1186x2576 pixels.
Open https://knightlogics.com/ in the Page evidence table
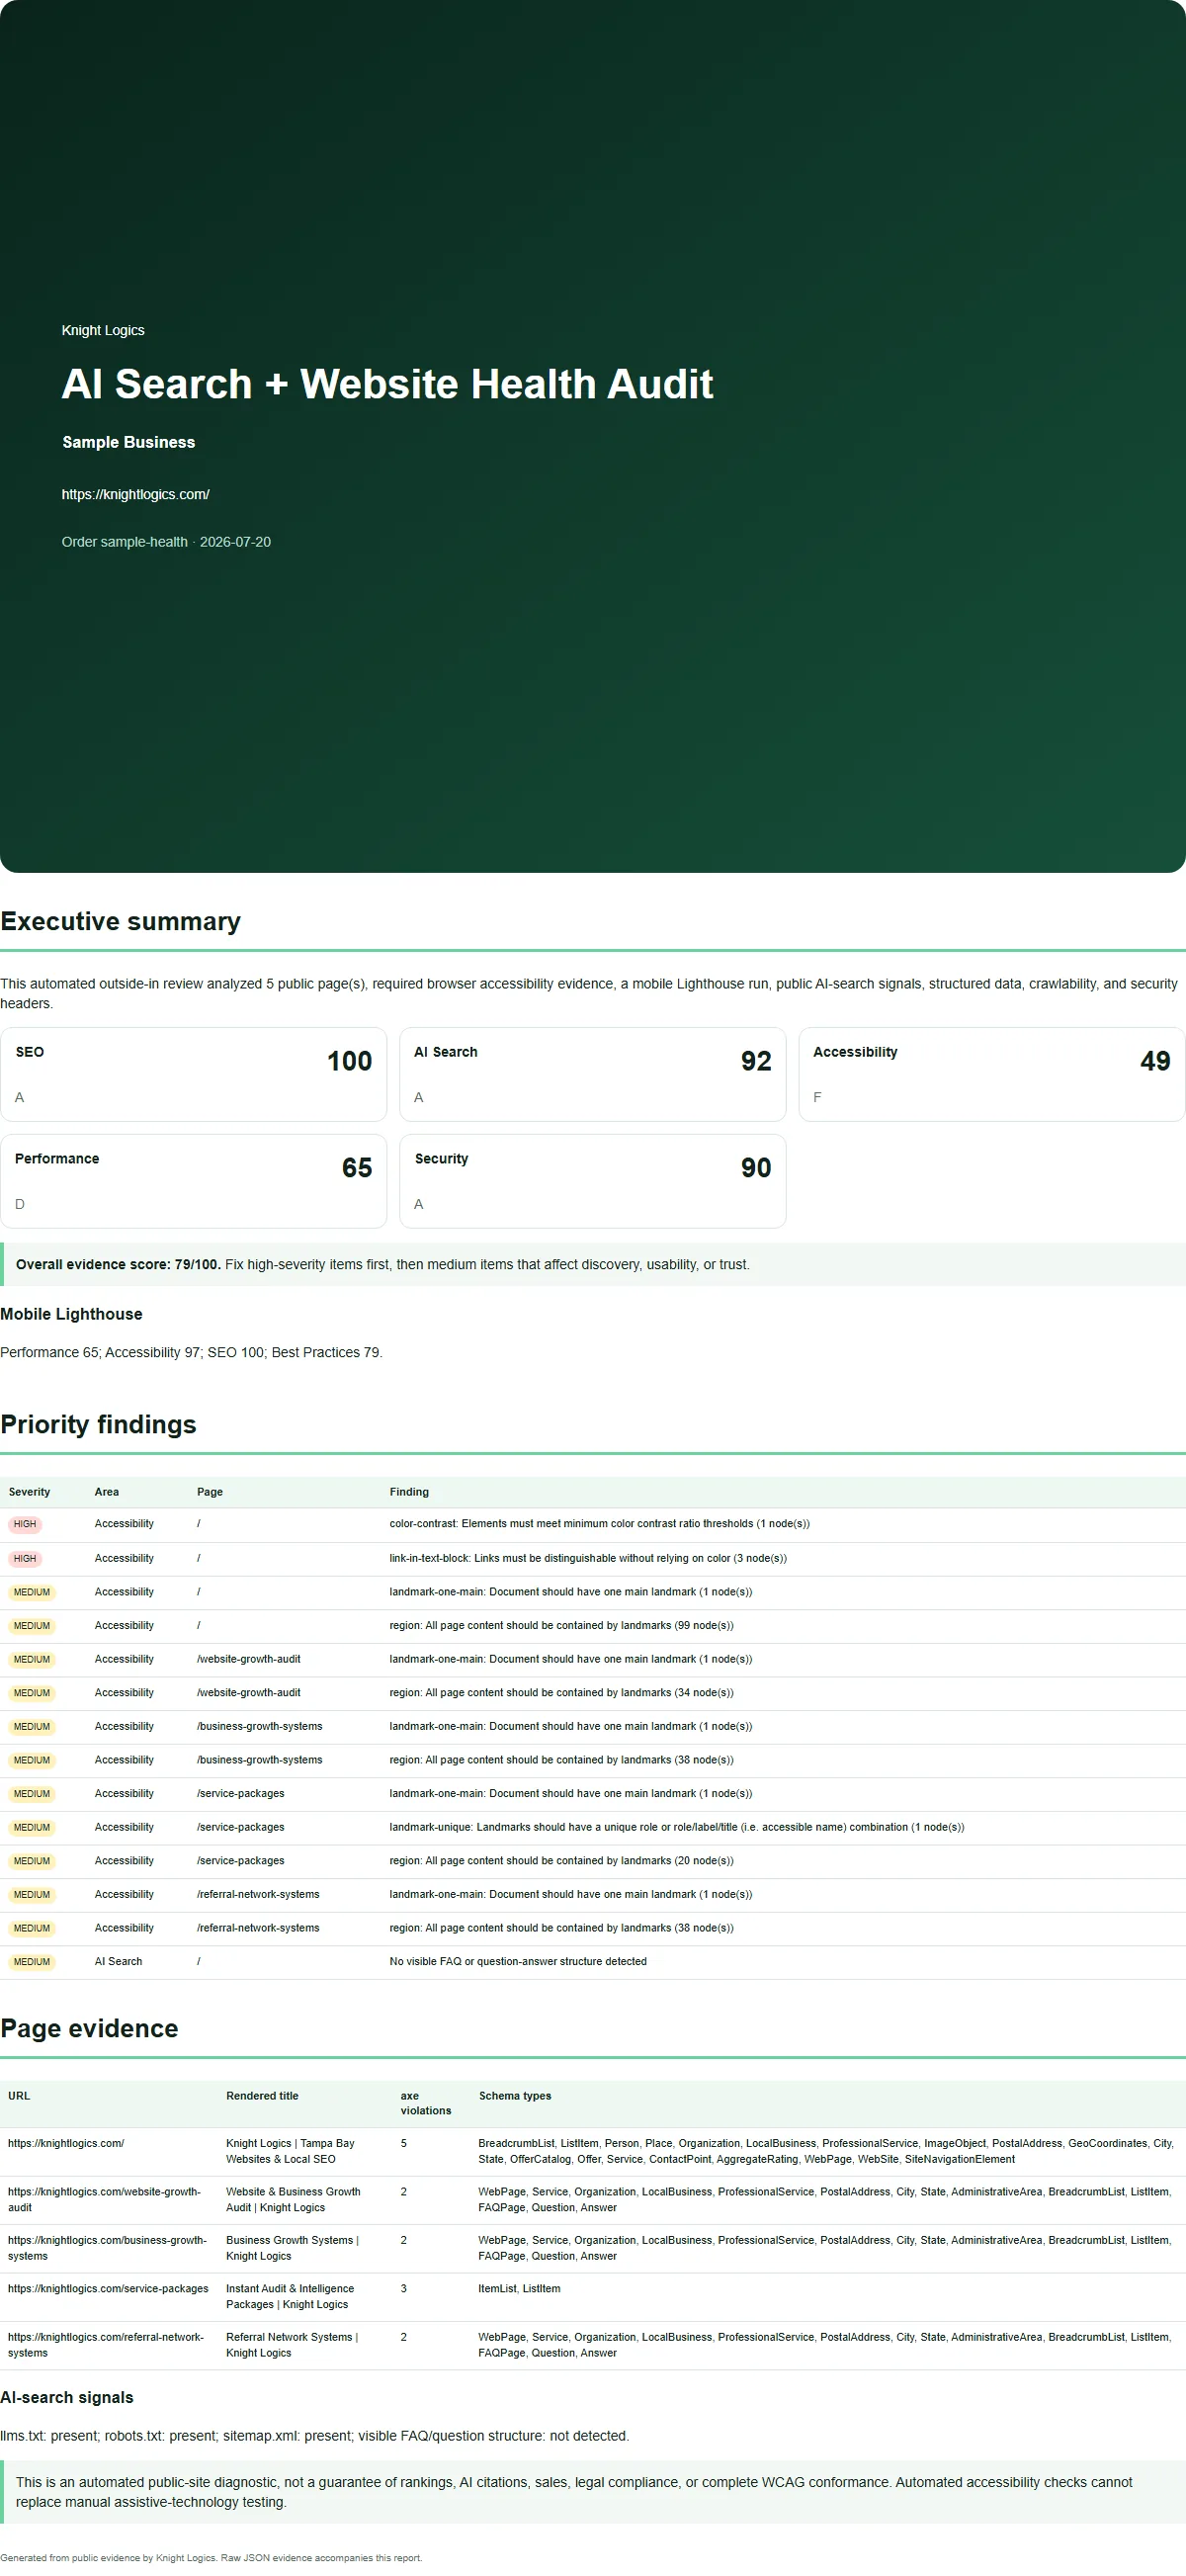click(x=66, y=2144)
